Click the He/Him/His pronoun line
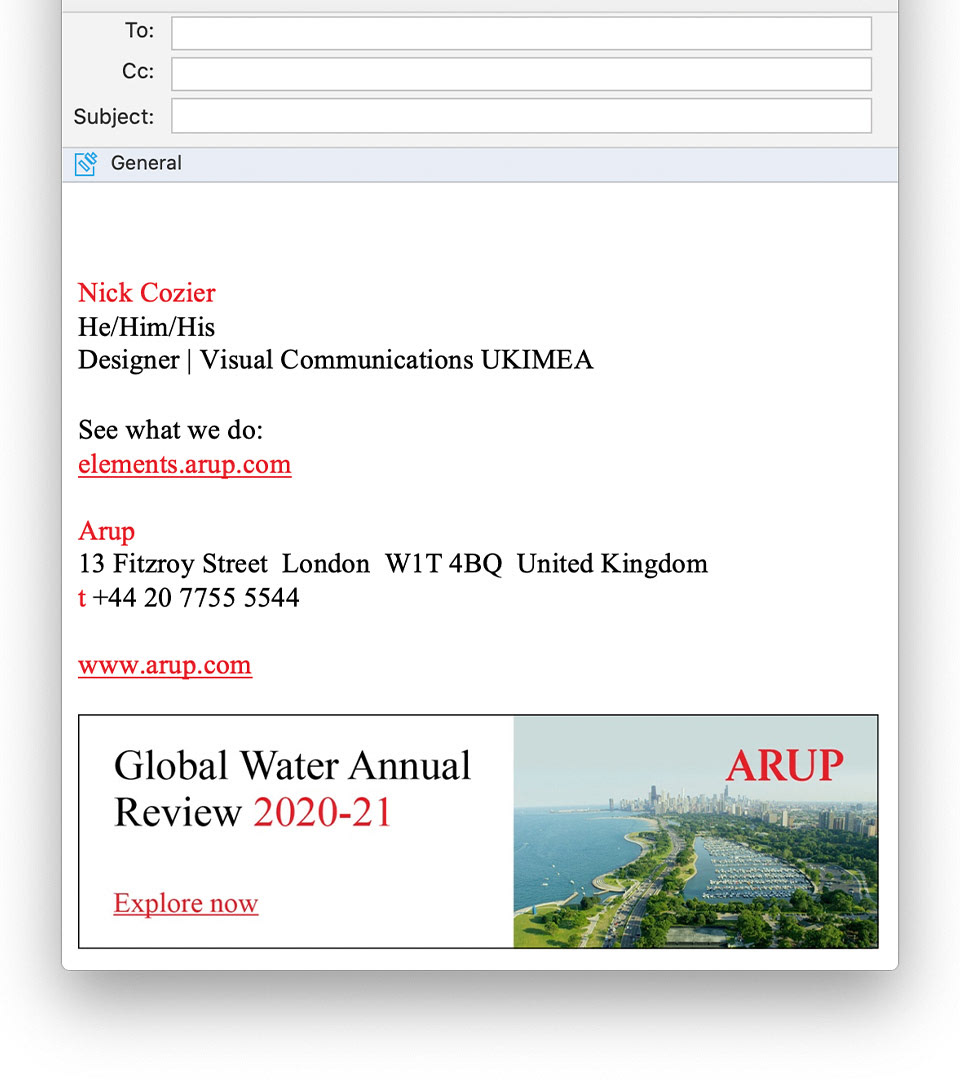Viewport: 960px width, 1080px height. tap(146, 326)
